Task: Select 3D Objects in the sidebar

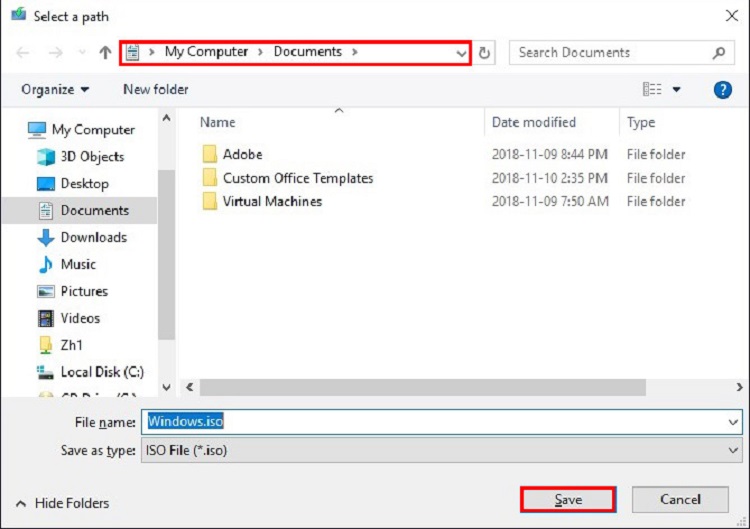Action: [x=91, y=156]
